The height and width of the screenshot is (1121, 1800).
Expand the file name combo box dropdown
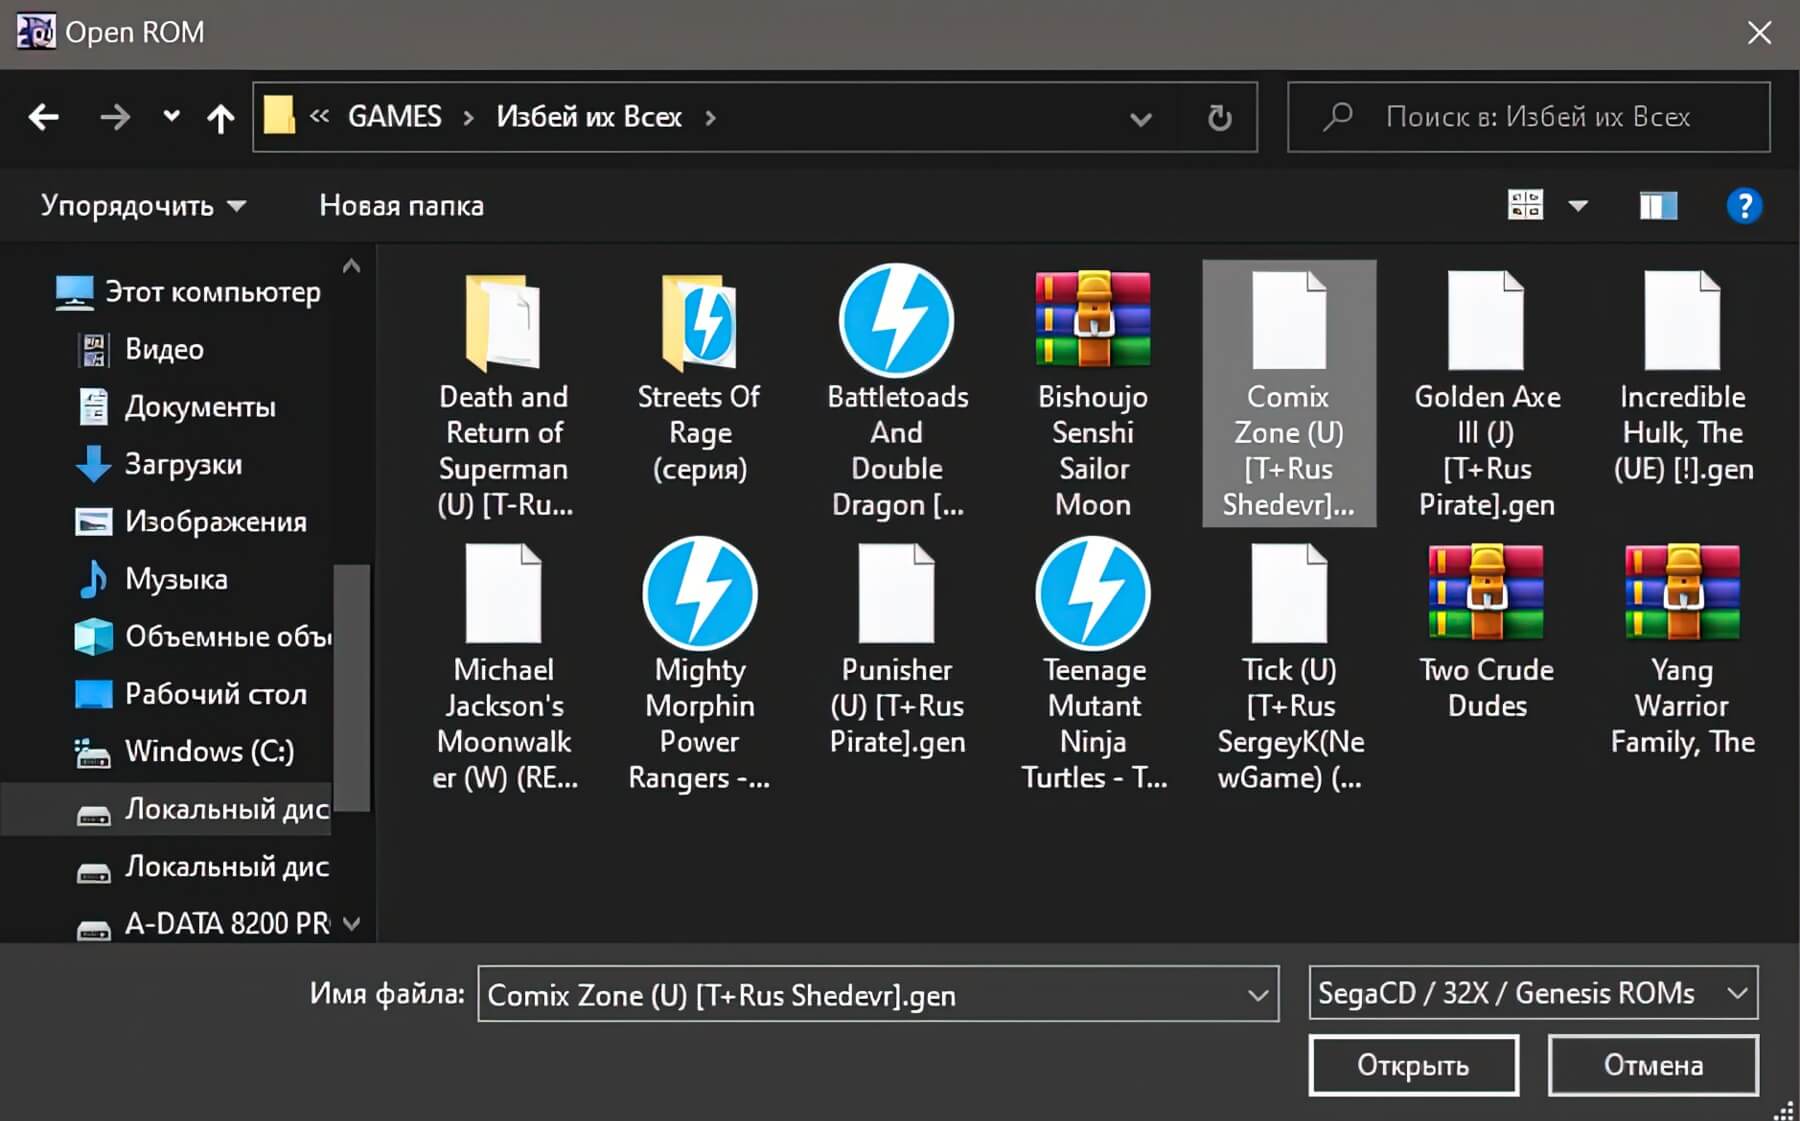pos(1257,995)
